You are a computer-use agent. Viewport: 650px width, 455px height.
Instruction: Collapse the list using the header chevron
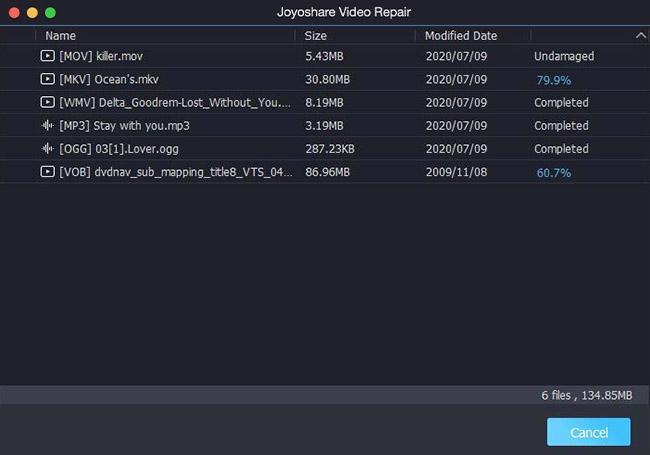pos(640,36)
